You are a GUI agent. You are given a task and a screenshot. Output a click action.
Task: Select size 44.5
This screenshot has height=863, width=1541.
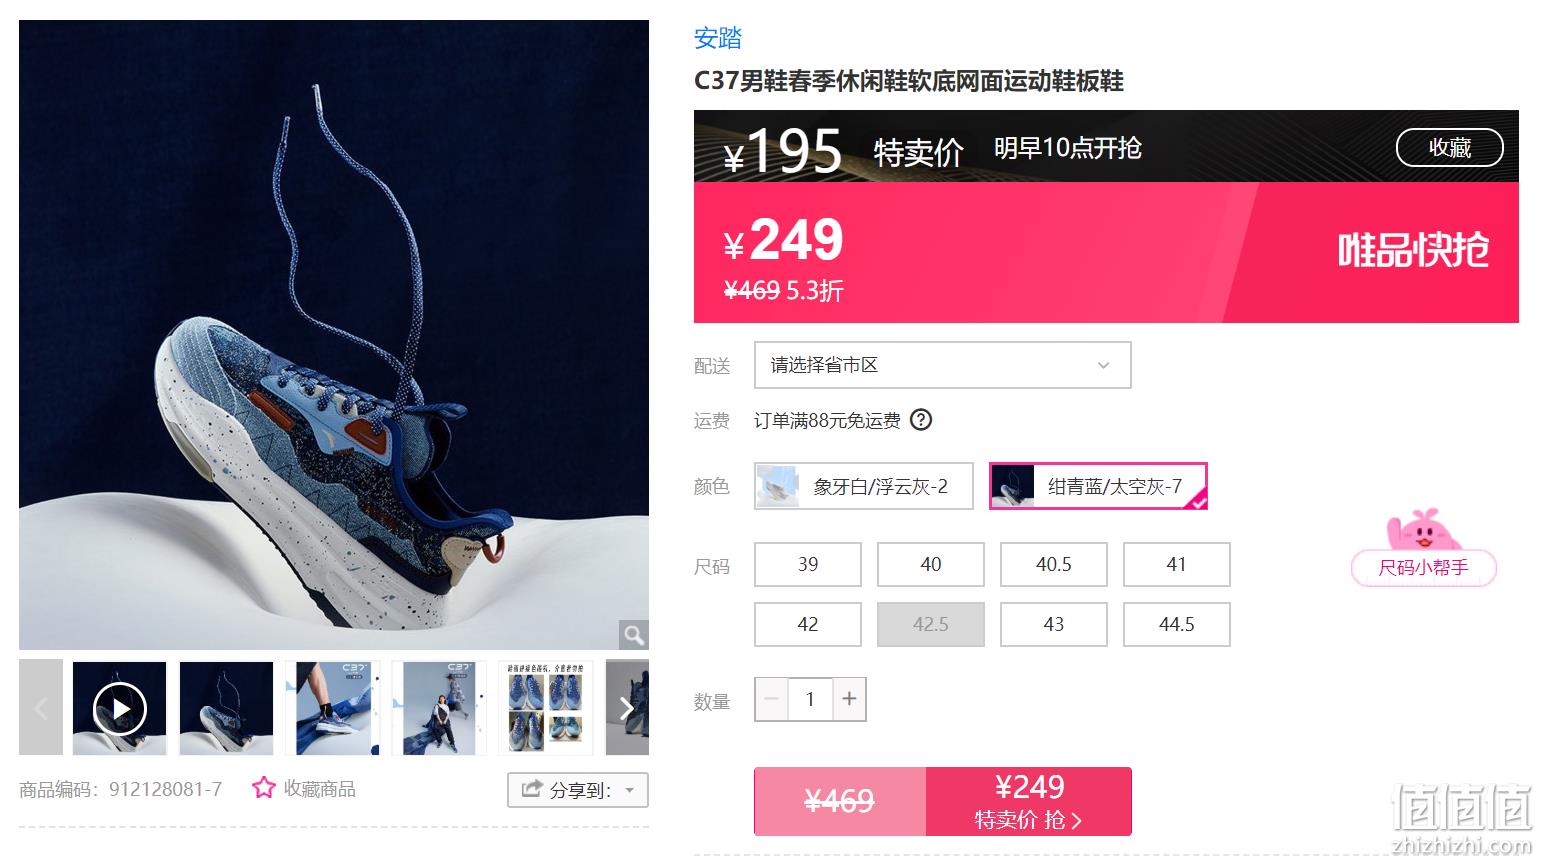(1177, 624)
